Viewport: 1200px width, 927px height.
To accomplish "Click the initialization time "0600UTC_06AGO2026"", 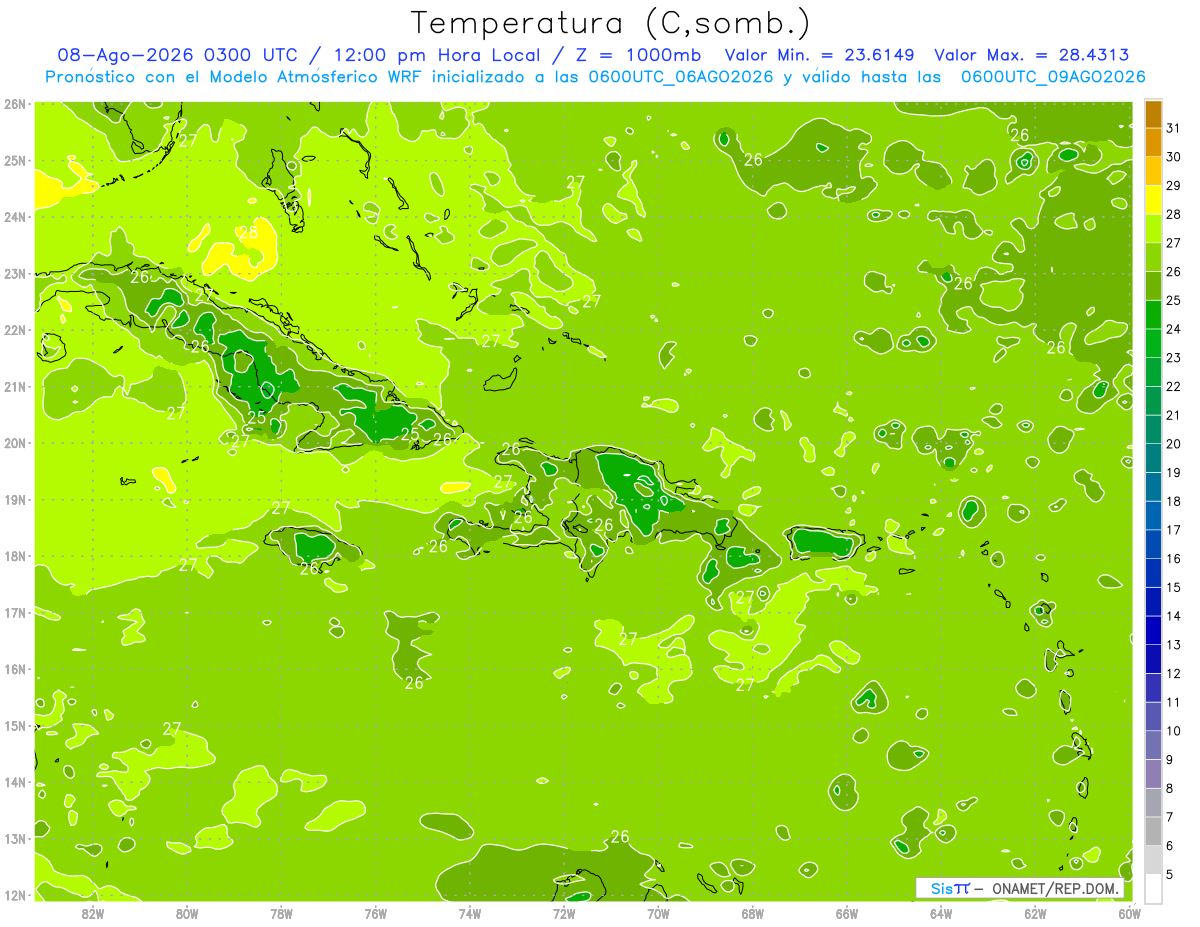I will click(x=682, y=77).
